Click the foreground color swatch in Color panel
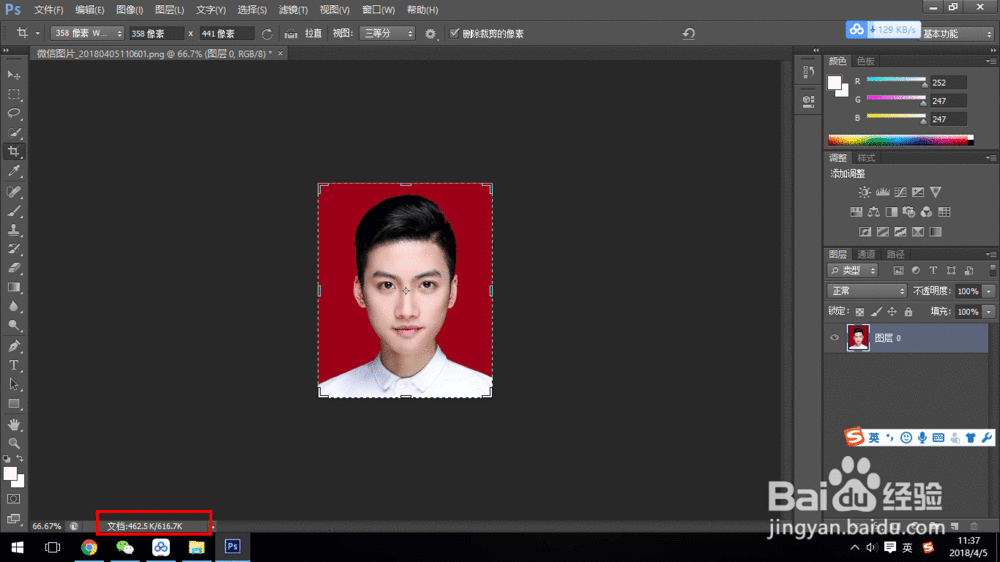This screenshot has width=1000, height=562. [x=834, y=83]
